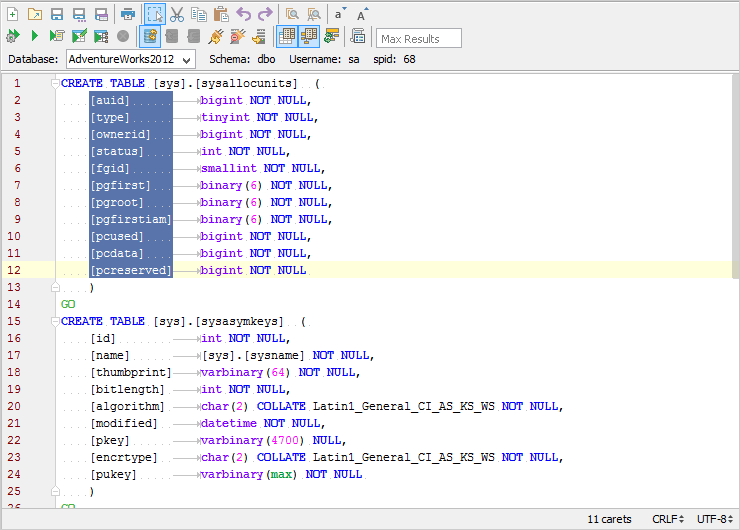Toggle the results grid view button
The width and height of the screenshot is (740, 530).
click(x=287, y=36)
